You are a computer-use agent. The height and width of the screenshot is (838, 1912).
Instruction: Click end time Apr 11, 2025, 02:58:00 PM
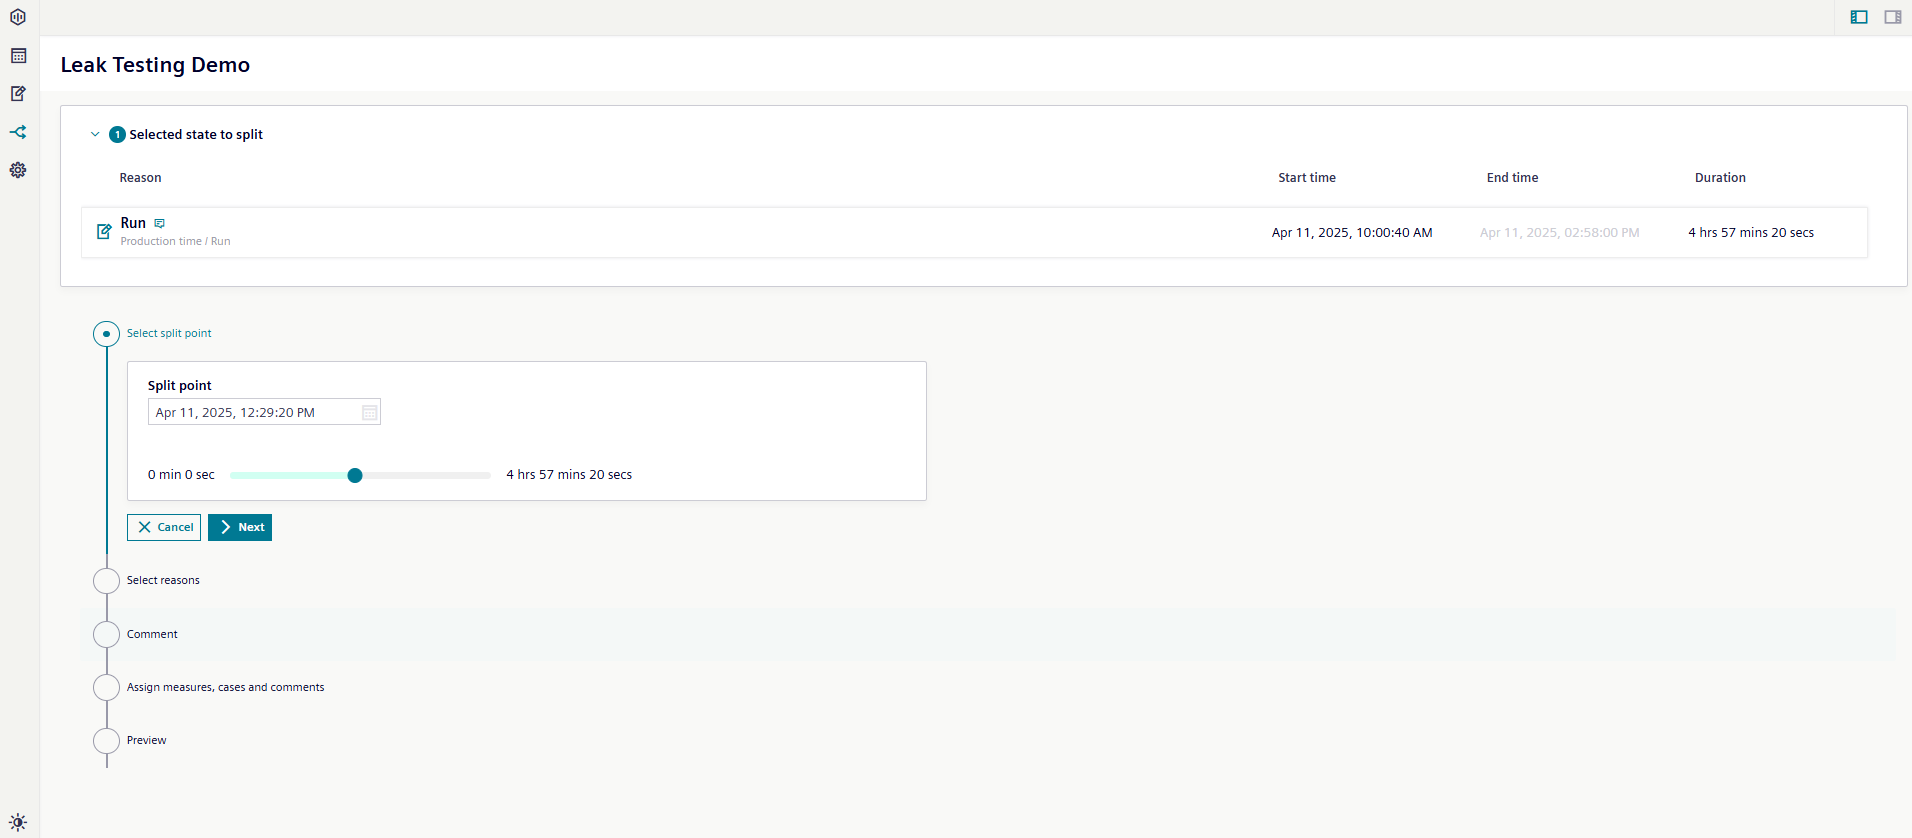1559,232
